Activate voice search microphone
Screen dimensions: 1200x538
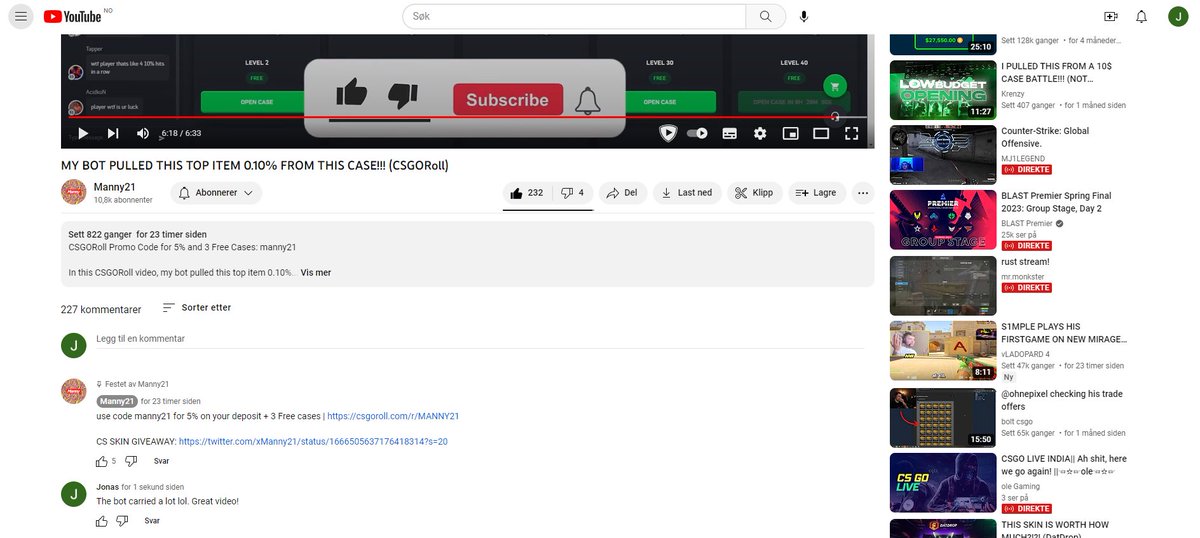804,16
